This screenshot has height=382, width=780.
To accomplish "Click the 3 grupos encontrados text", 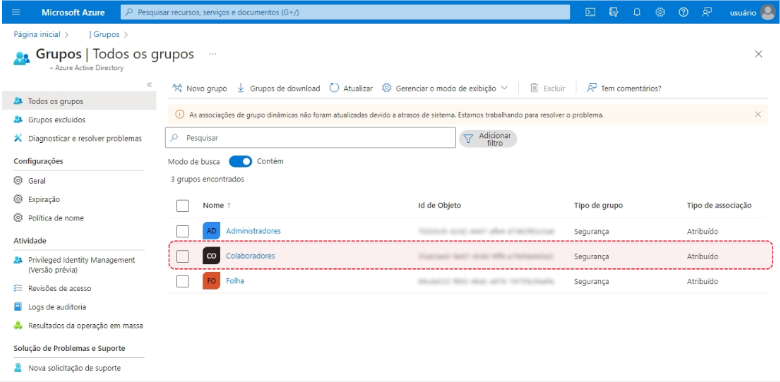I will tap(207, 179).
